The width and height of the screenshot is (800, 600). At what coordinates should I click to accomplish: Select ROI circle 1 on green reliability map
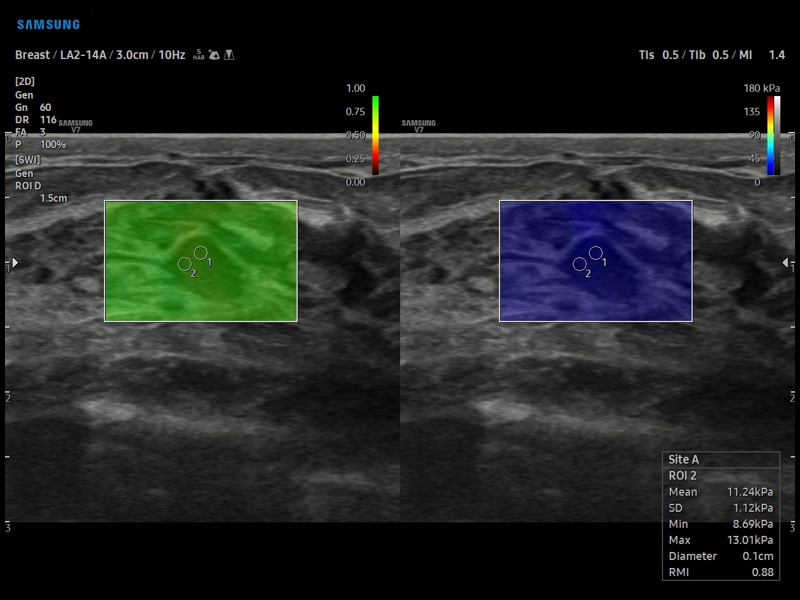click(200, 252)
